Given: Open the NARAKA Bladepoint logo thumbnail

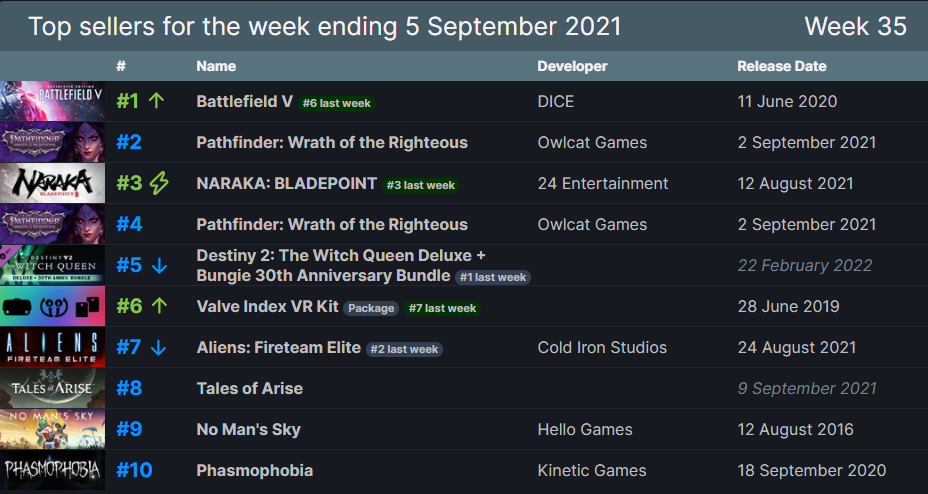Looking at the screenshot, I should tap(52, 183).
